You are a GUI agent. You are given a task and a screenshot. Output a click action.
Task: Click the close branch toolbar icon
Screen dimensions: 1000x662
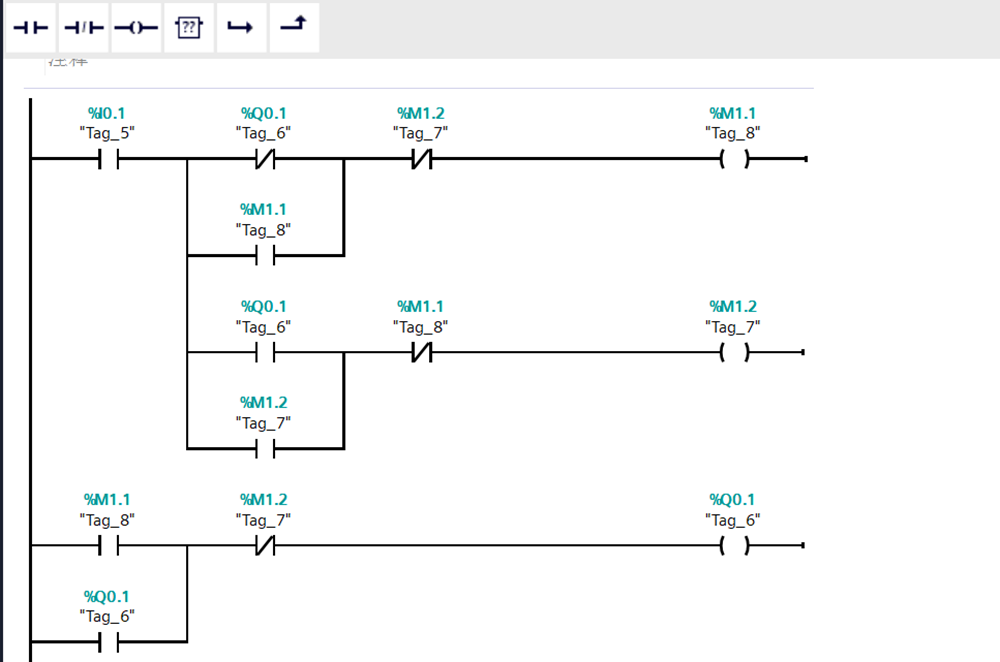[292, 27]
